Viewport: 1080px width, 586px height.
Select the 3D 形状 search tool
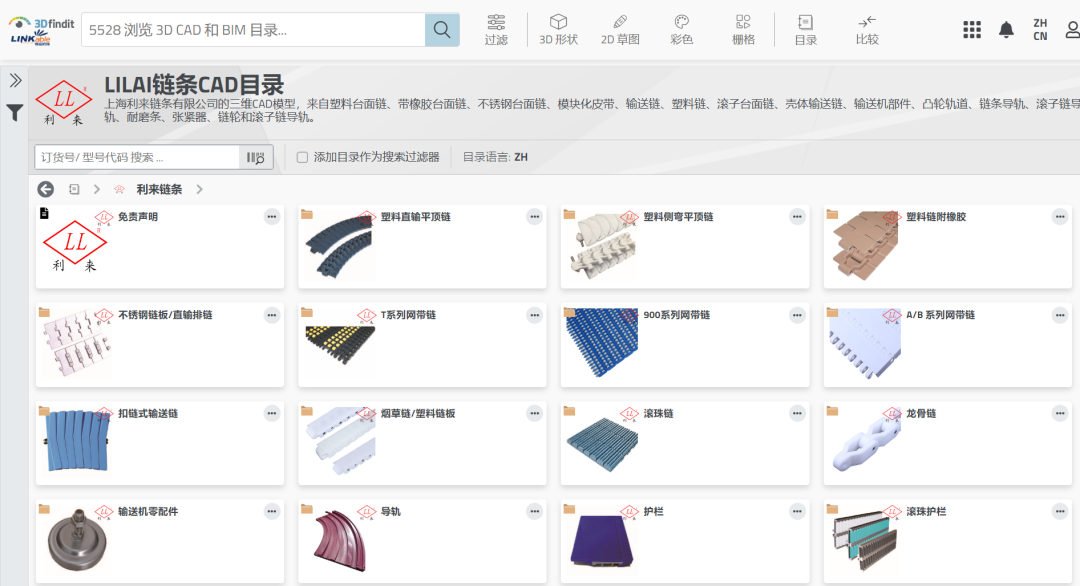[x=558, y=30]
